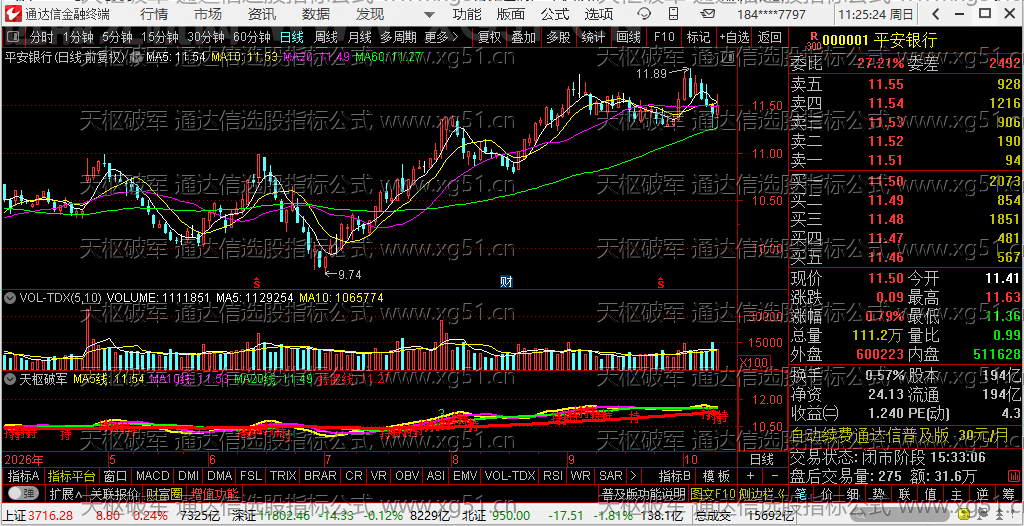Expand the 扩展 panel
Image resolution: width=1024 pixels, height=526 pixels.
65,493
